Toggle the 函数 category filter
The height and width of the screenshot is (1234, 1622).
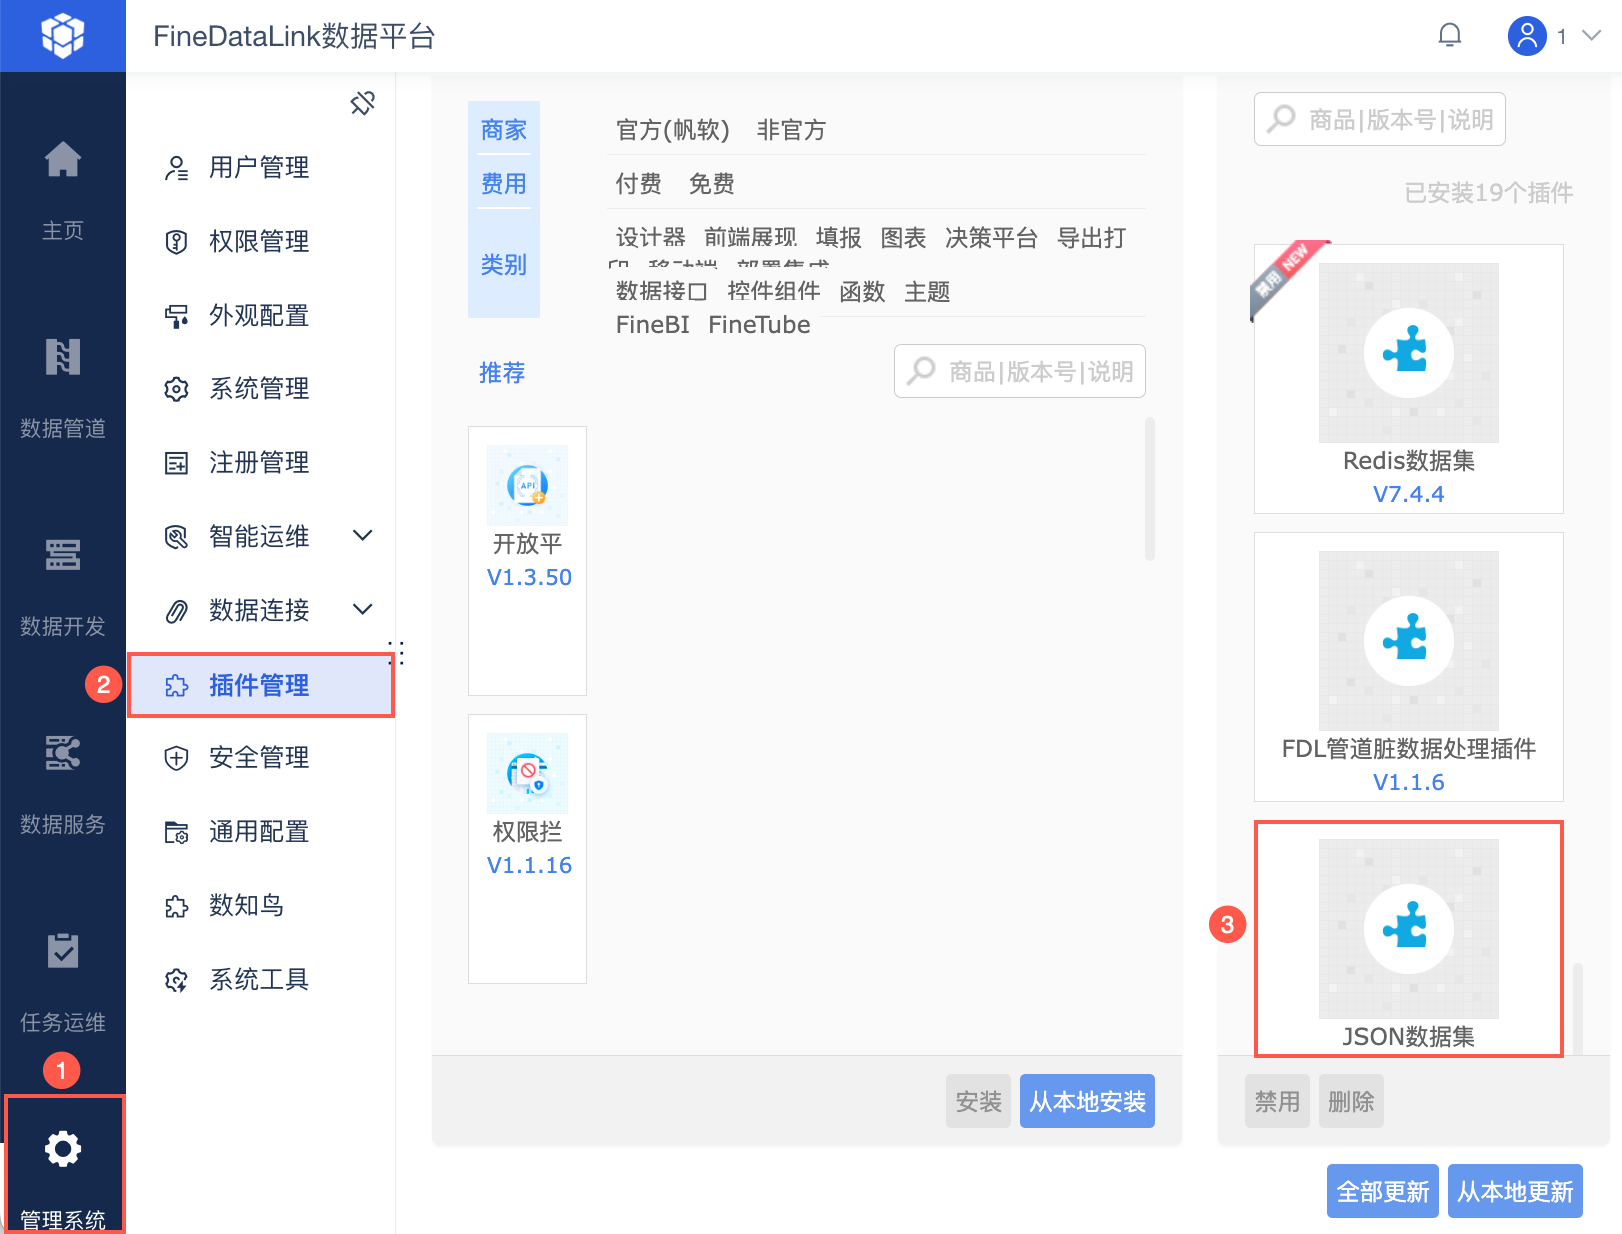click(862, 292)
